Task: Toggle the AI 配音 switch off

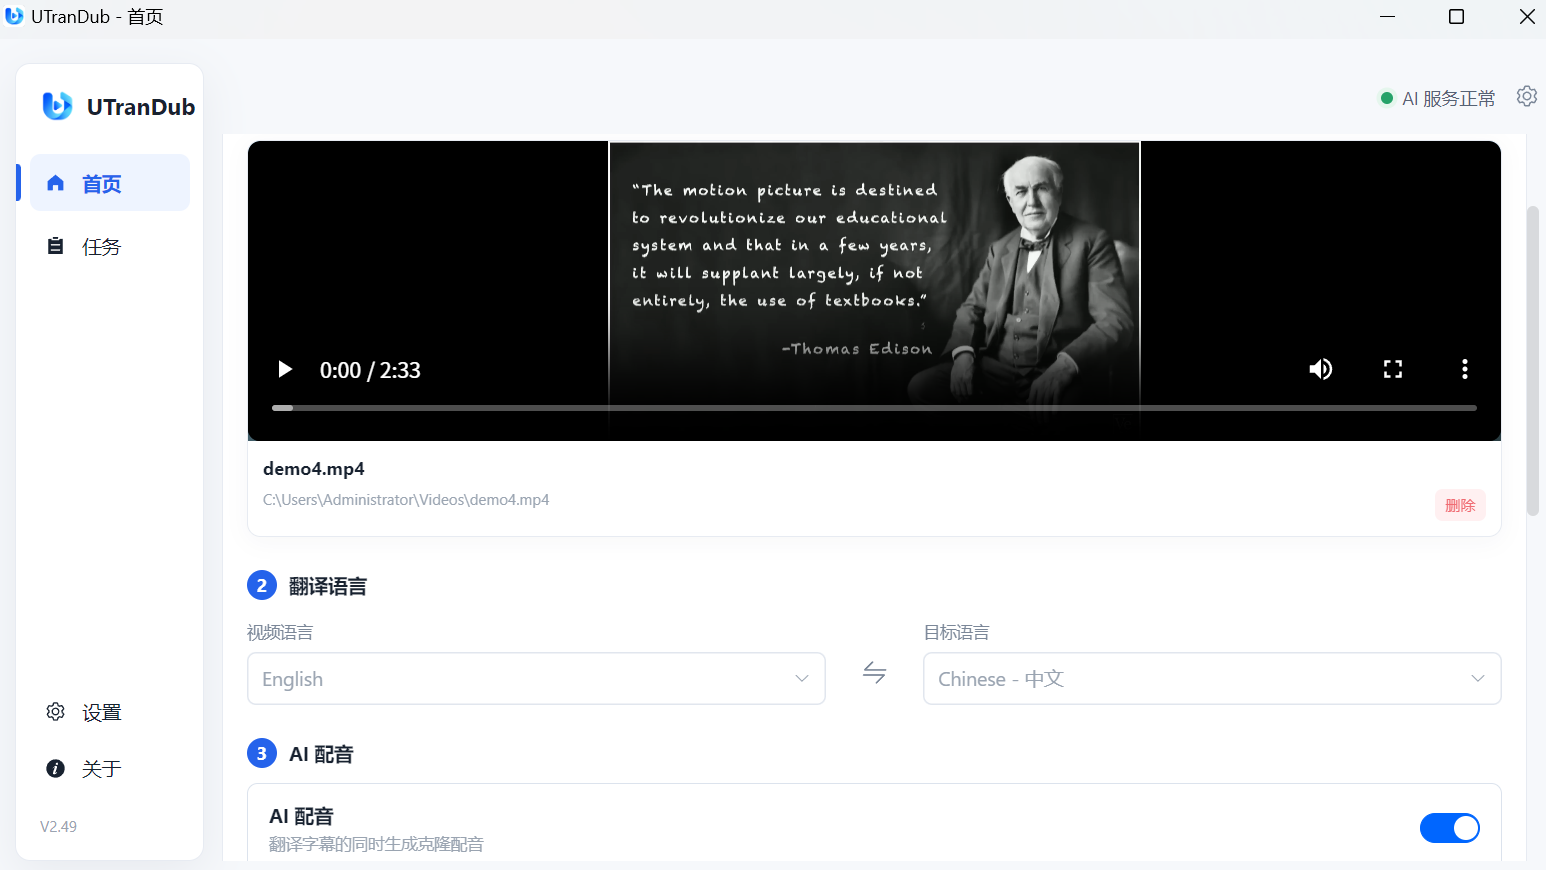Action: [1450, 828]
